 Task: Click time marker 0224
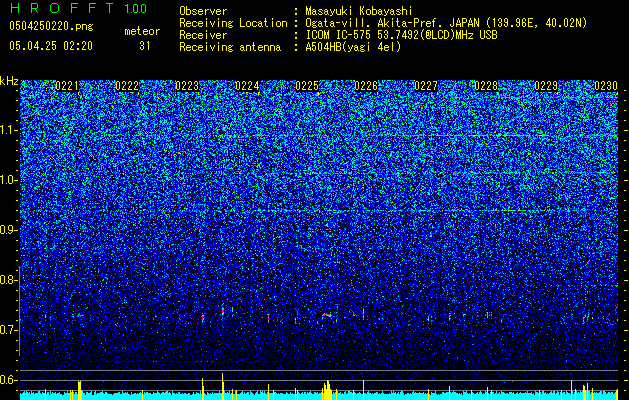point(247,86)
